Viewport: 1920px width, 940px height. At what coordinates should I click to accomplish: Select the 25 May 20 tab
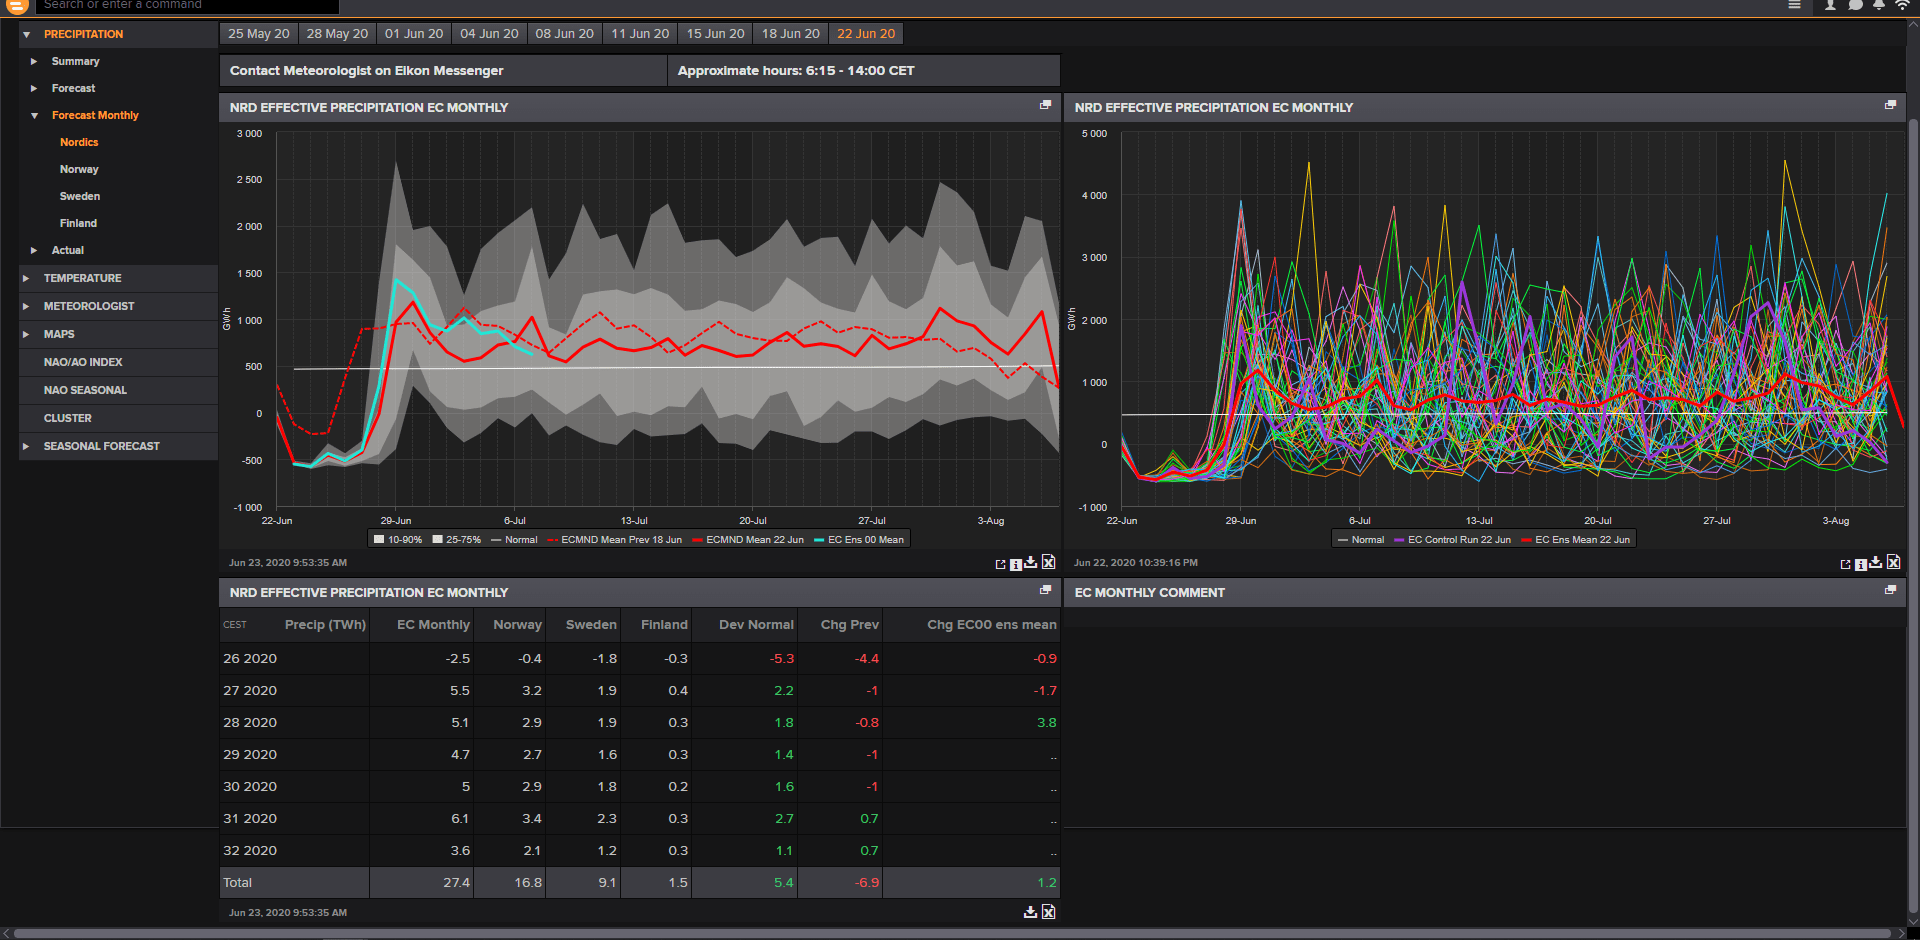click(258, 34)
